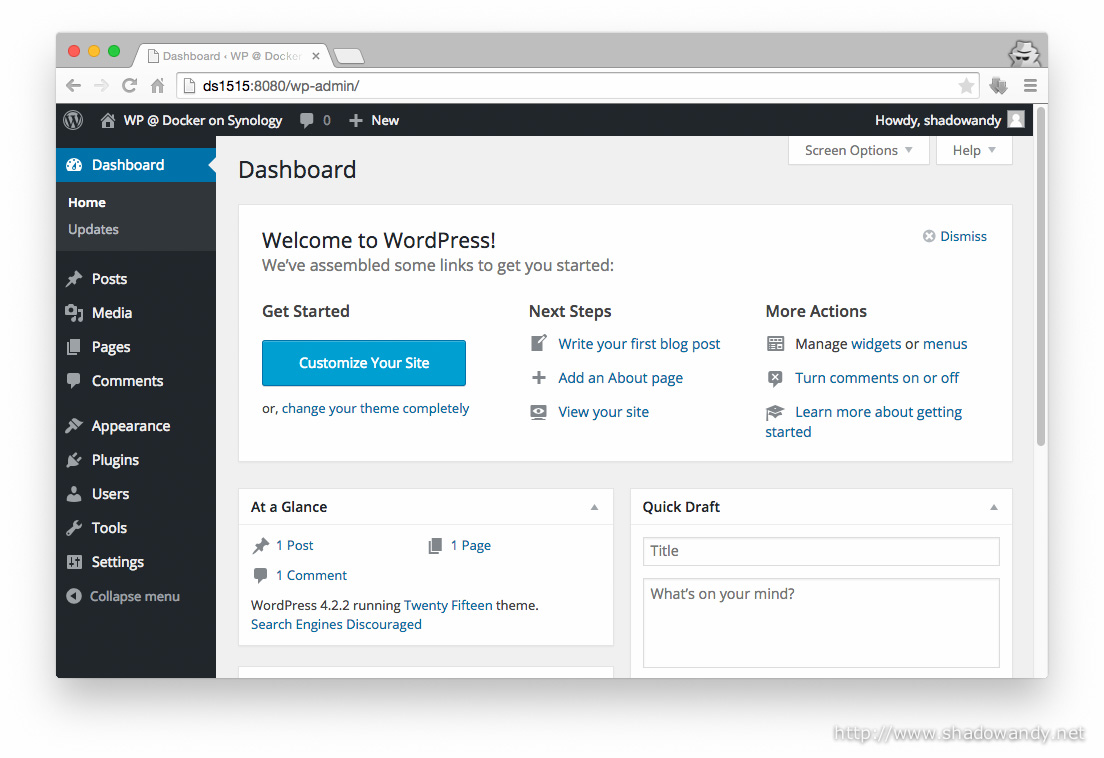Click the browser forward arrow
The image size is (1104, 758).
101,86
